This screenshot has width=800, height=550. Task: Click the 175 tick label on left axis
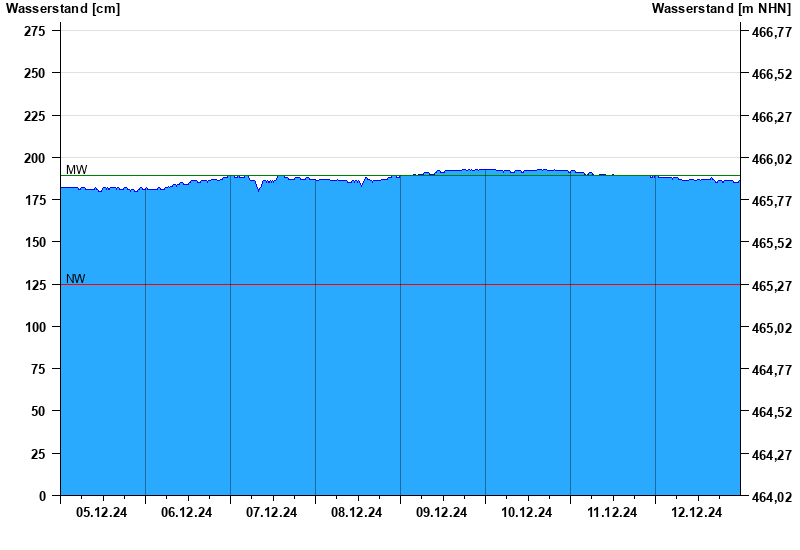pyautogui.click(x=35, y=201)
